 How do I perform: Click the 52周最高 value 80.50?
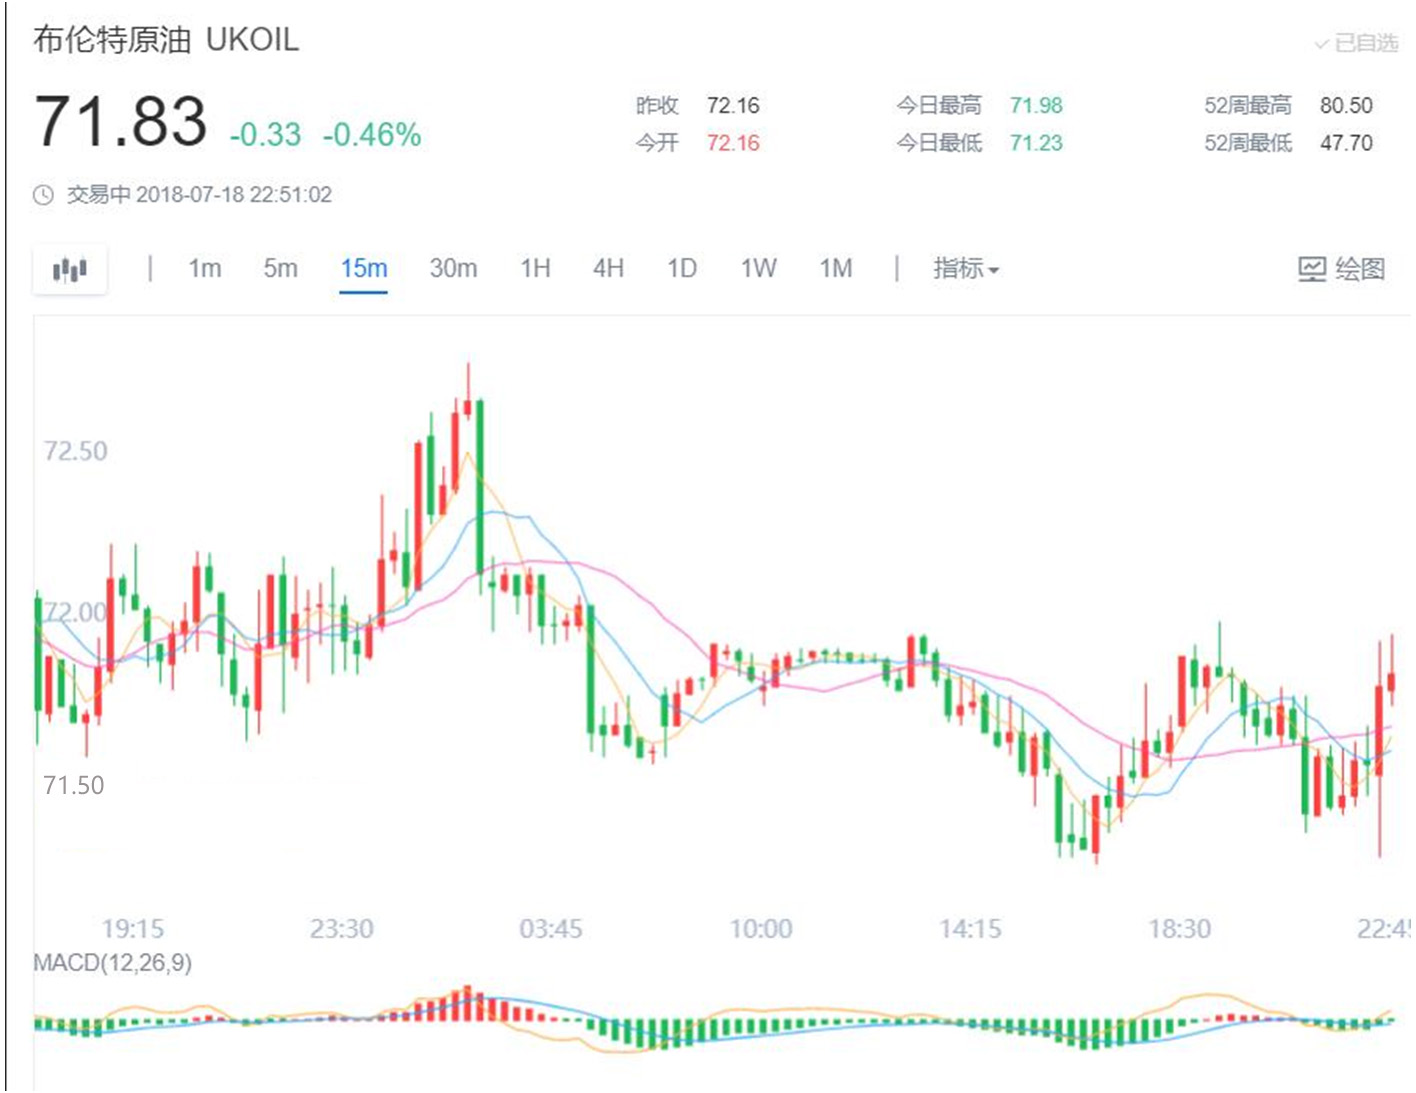[1346, 106]
